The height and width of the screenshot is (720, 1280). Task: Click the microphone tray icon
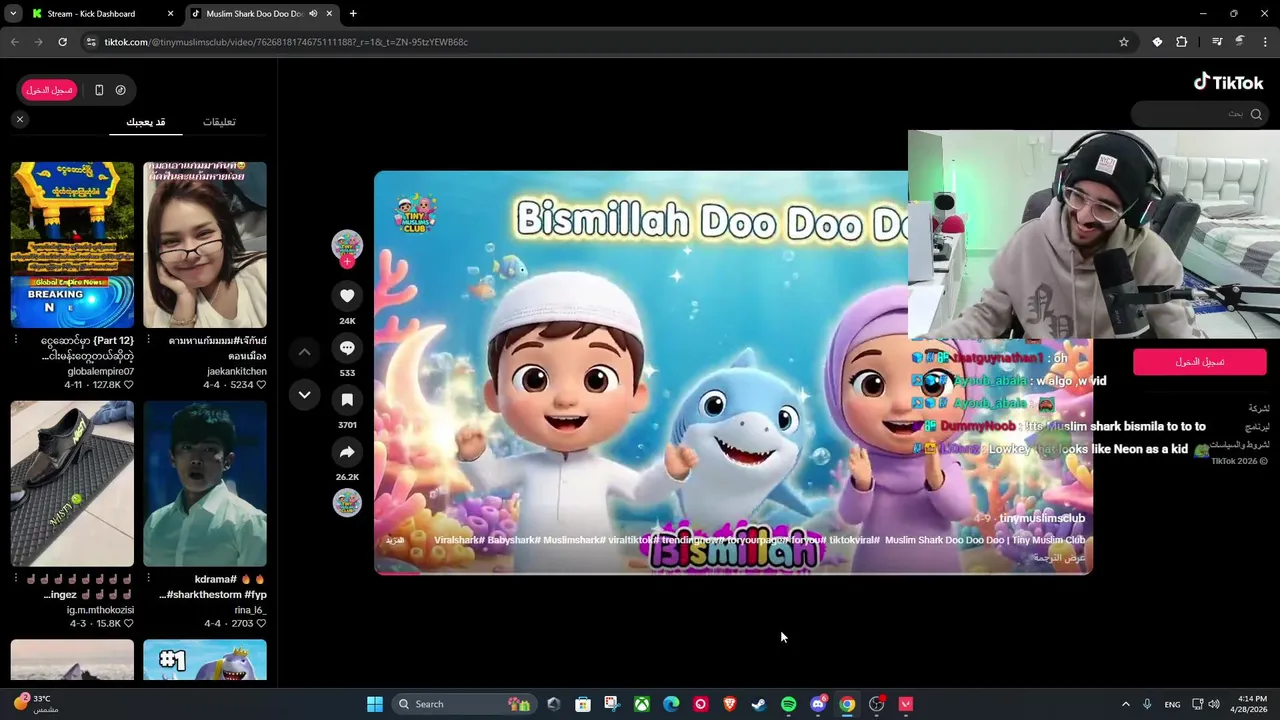pos(1147,704)
